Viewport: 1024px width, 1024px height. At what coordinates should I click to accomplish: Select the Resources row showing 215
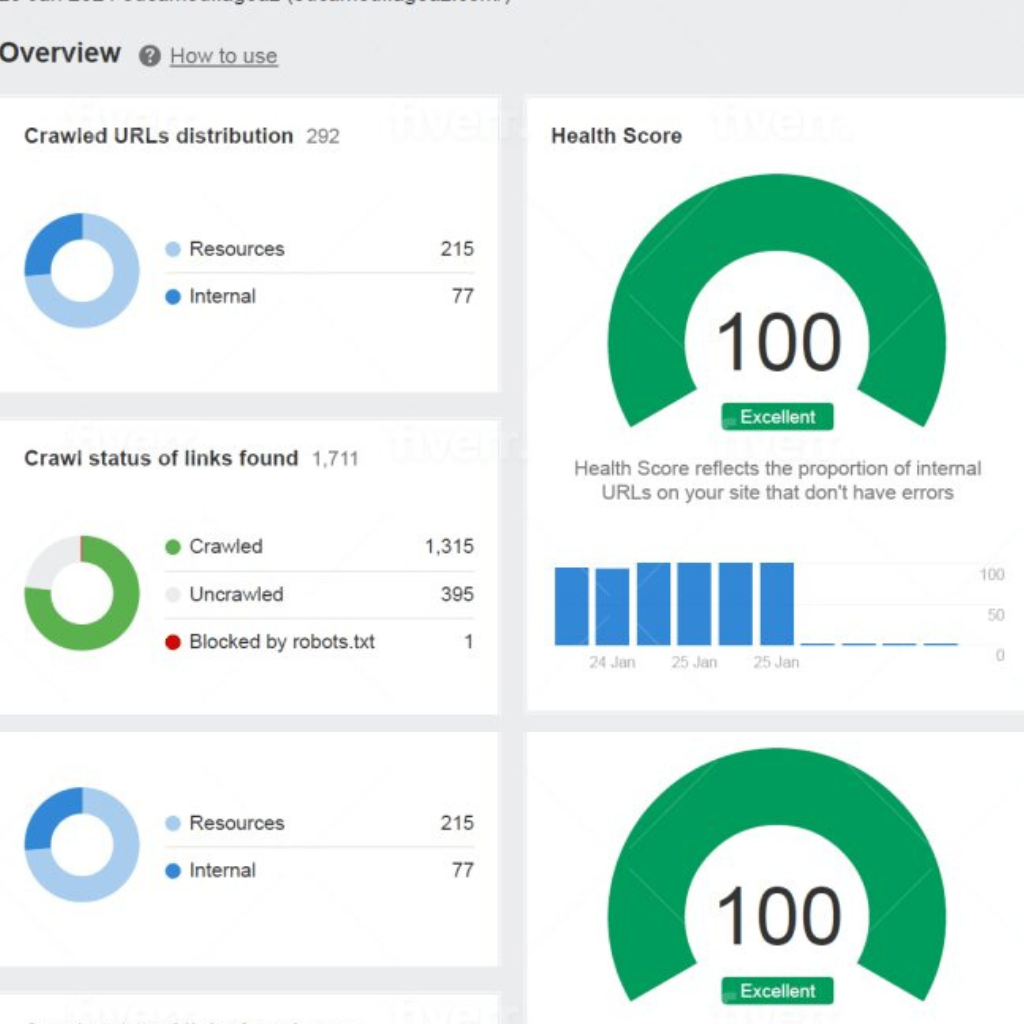pyautogui.click(x=319, y=249)
